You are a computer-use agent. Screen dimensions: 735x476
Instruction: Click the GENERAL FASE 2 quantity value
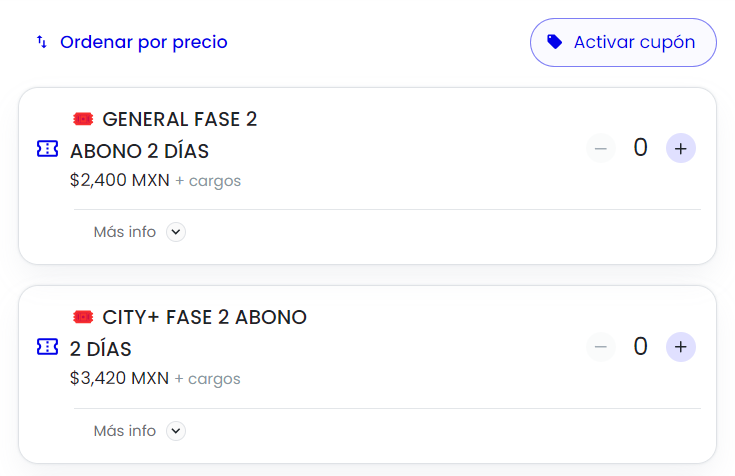click(641, 148)
